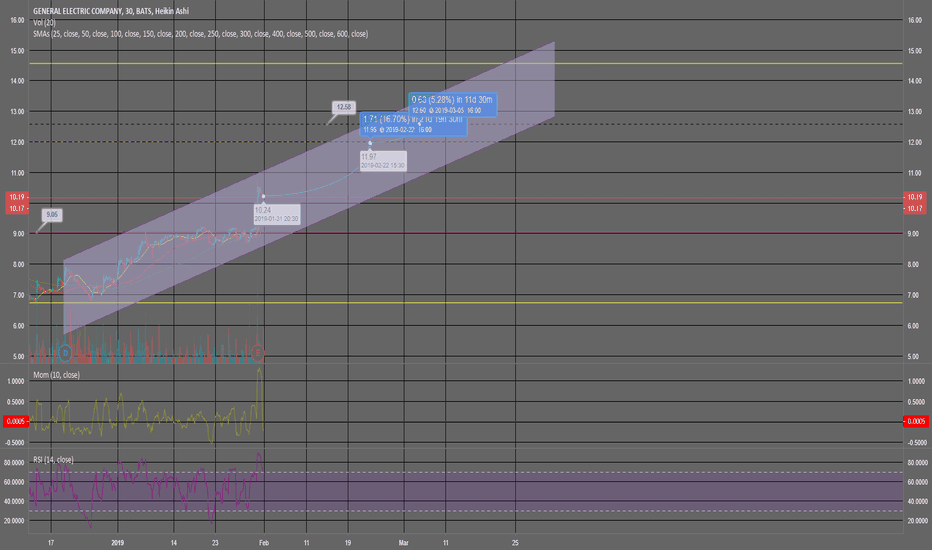Click the red 0.0005 momentum label at left
Image resolution: width=932 pixels, height=550 pixels.
point(16,421)
